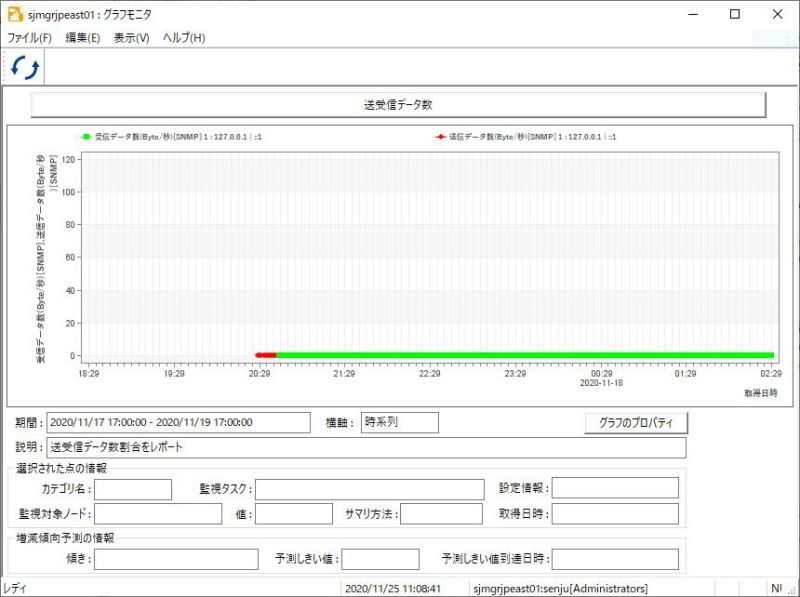Click the green 受信データ数 legend marker
800x597 pixels.
85,137
